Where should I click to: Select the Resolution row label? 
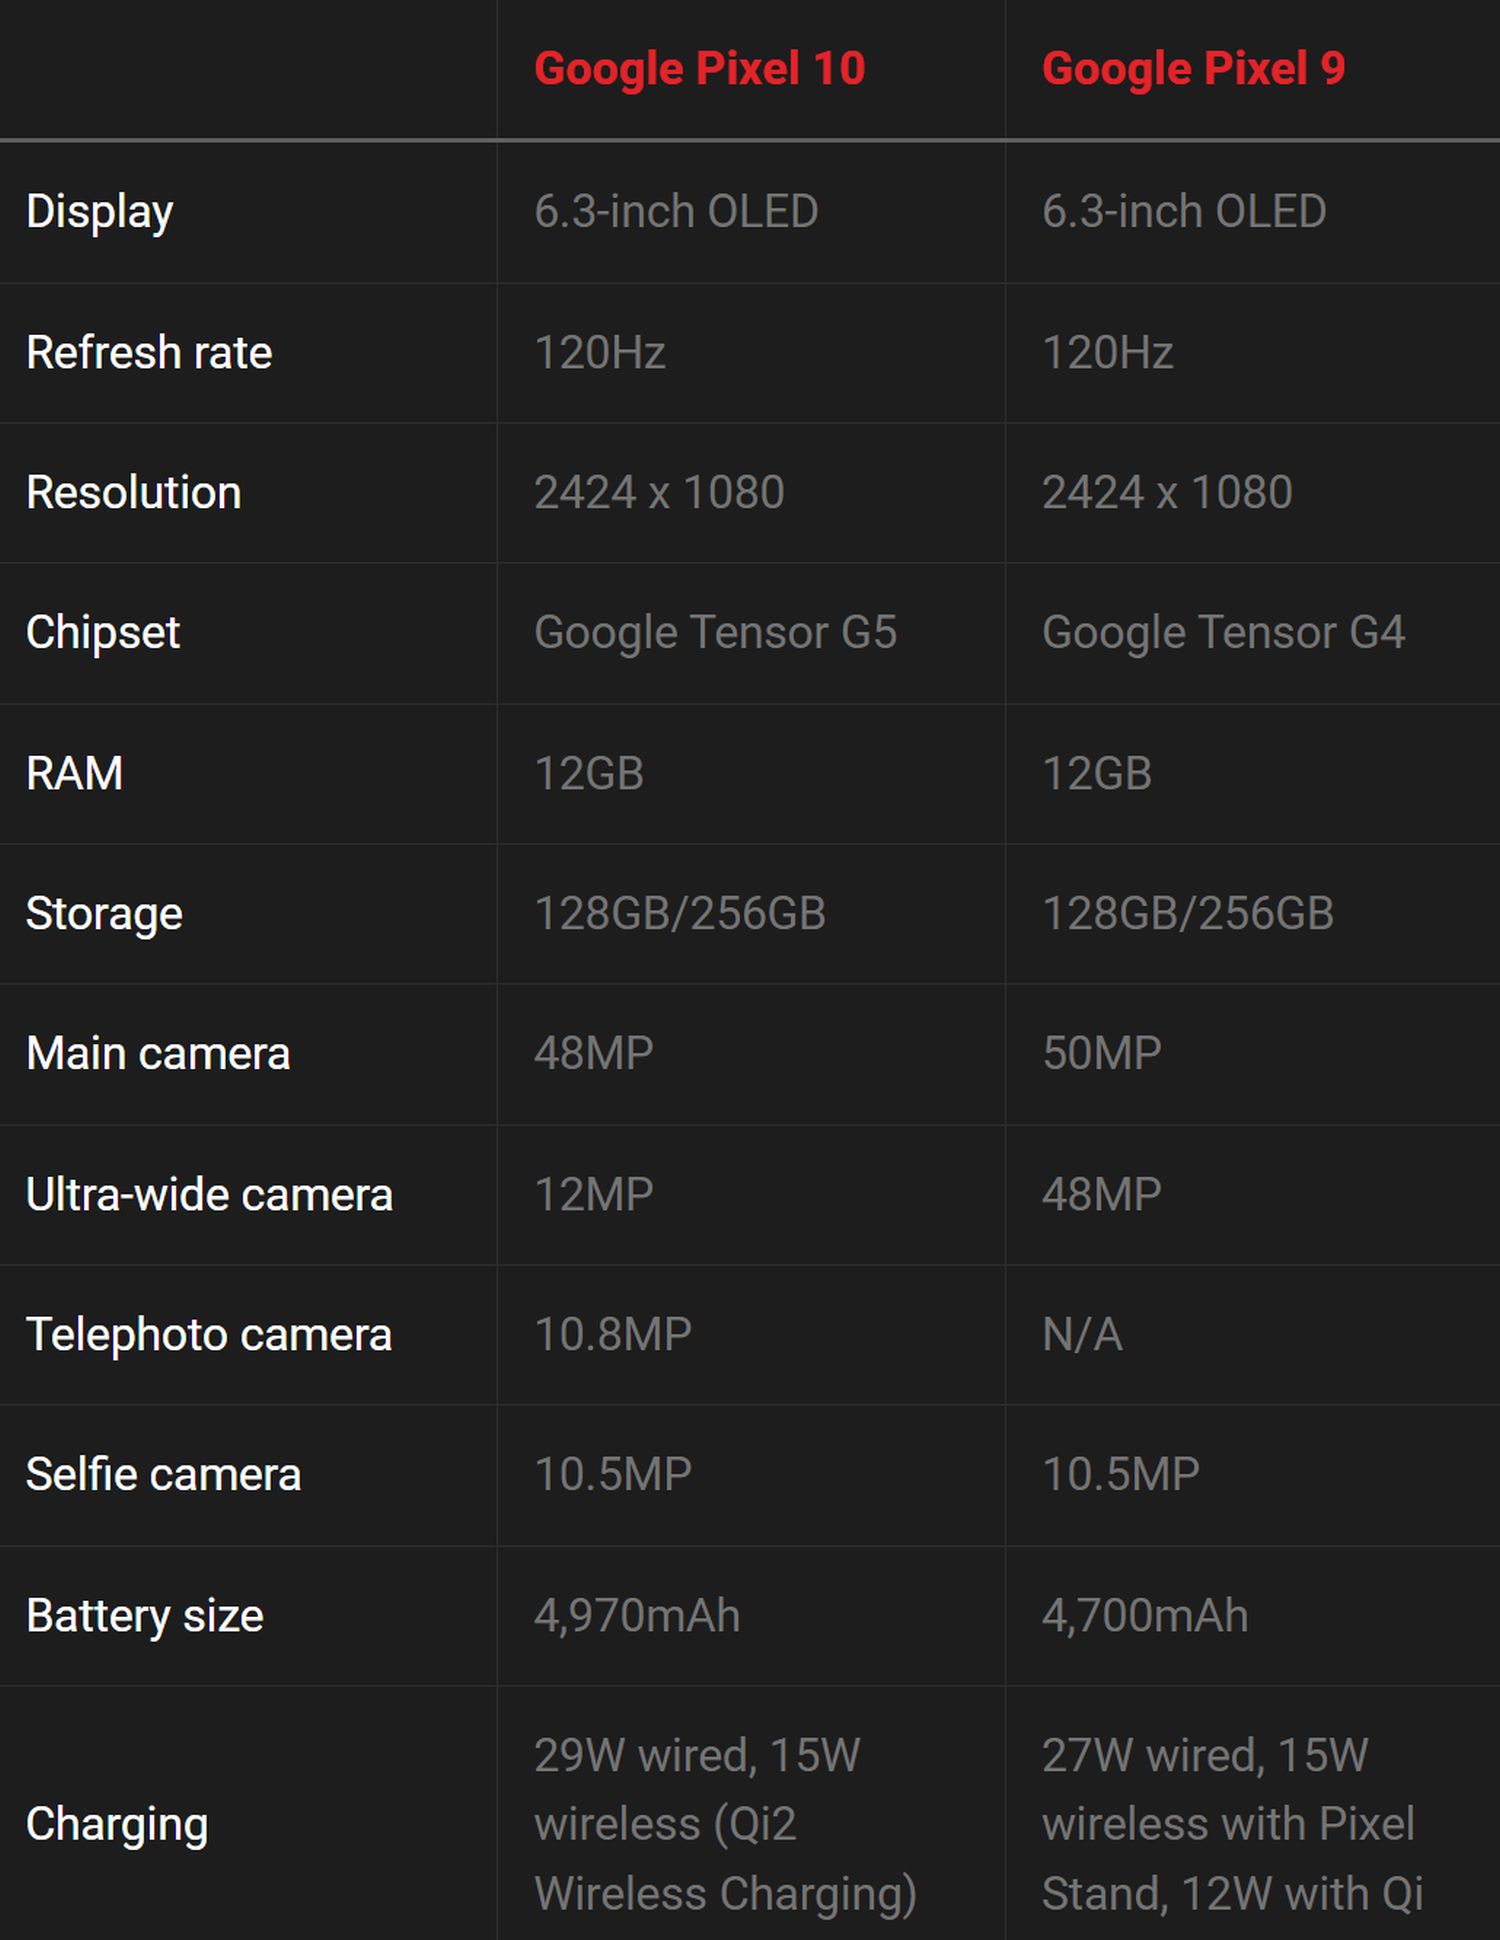pyautogui.click(x=134, y=492)
